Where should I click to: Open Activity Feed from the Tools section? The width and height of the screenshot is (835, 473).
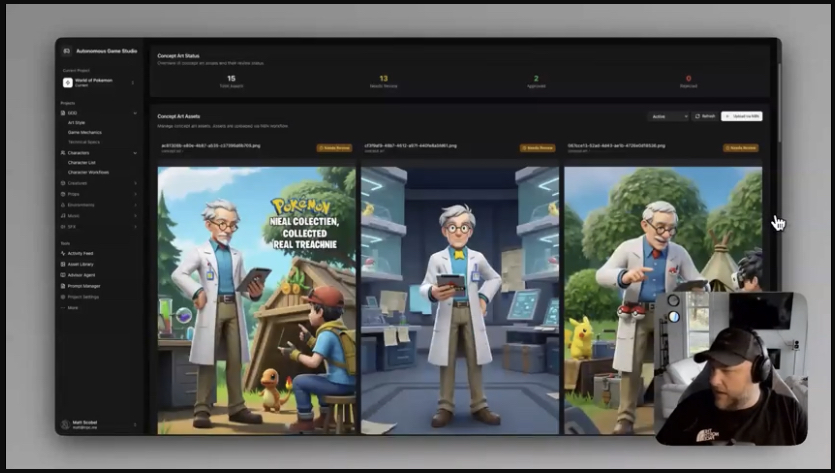[80, 253]
